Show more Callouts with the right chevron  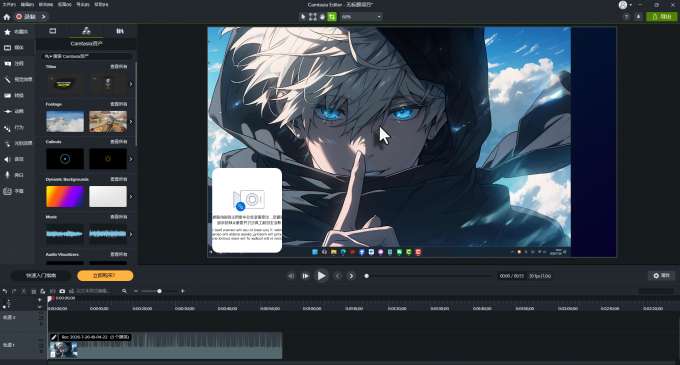[x=131, y=159]
